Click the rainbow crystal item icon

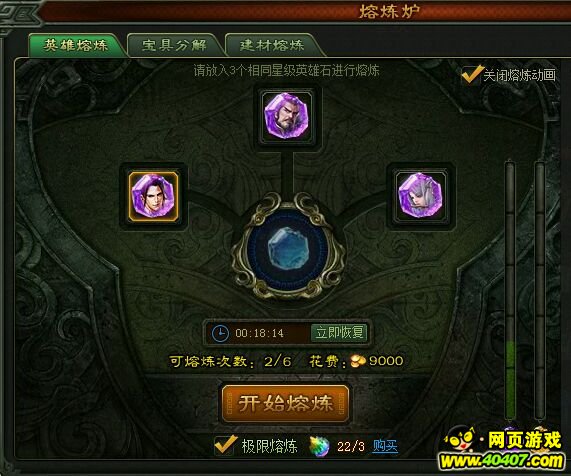[319, 447]
